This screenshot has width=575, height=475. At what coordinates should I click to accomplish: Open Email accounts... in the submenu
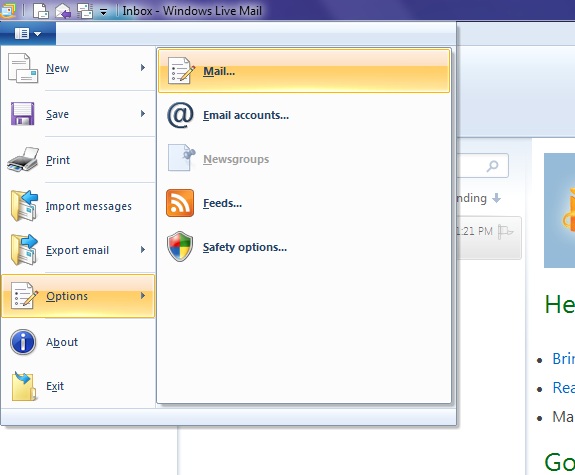pos(304,115)
